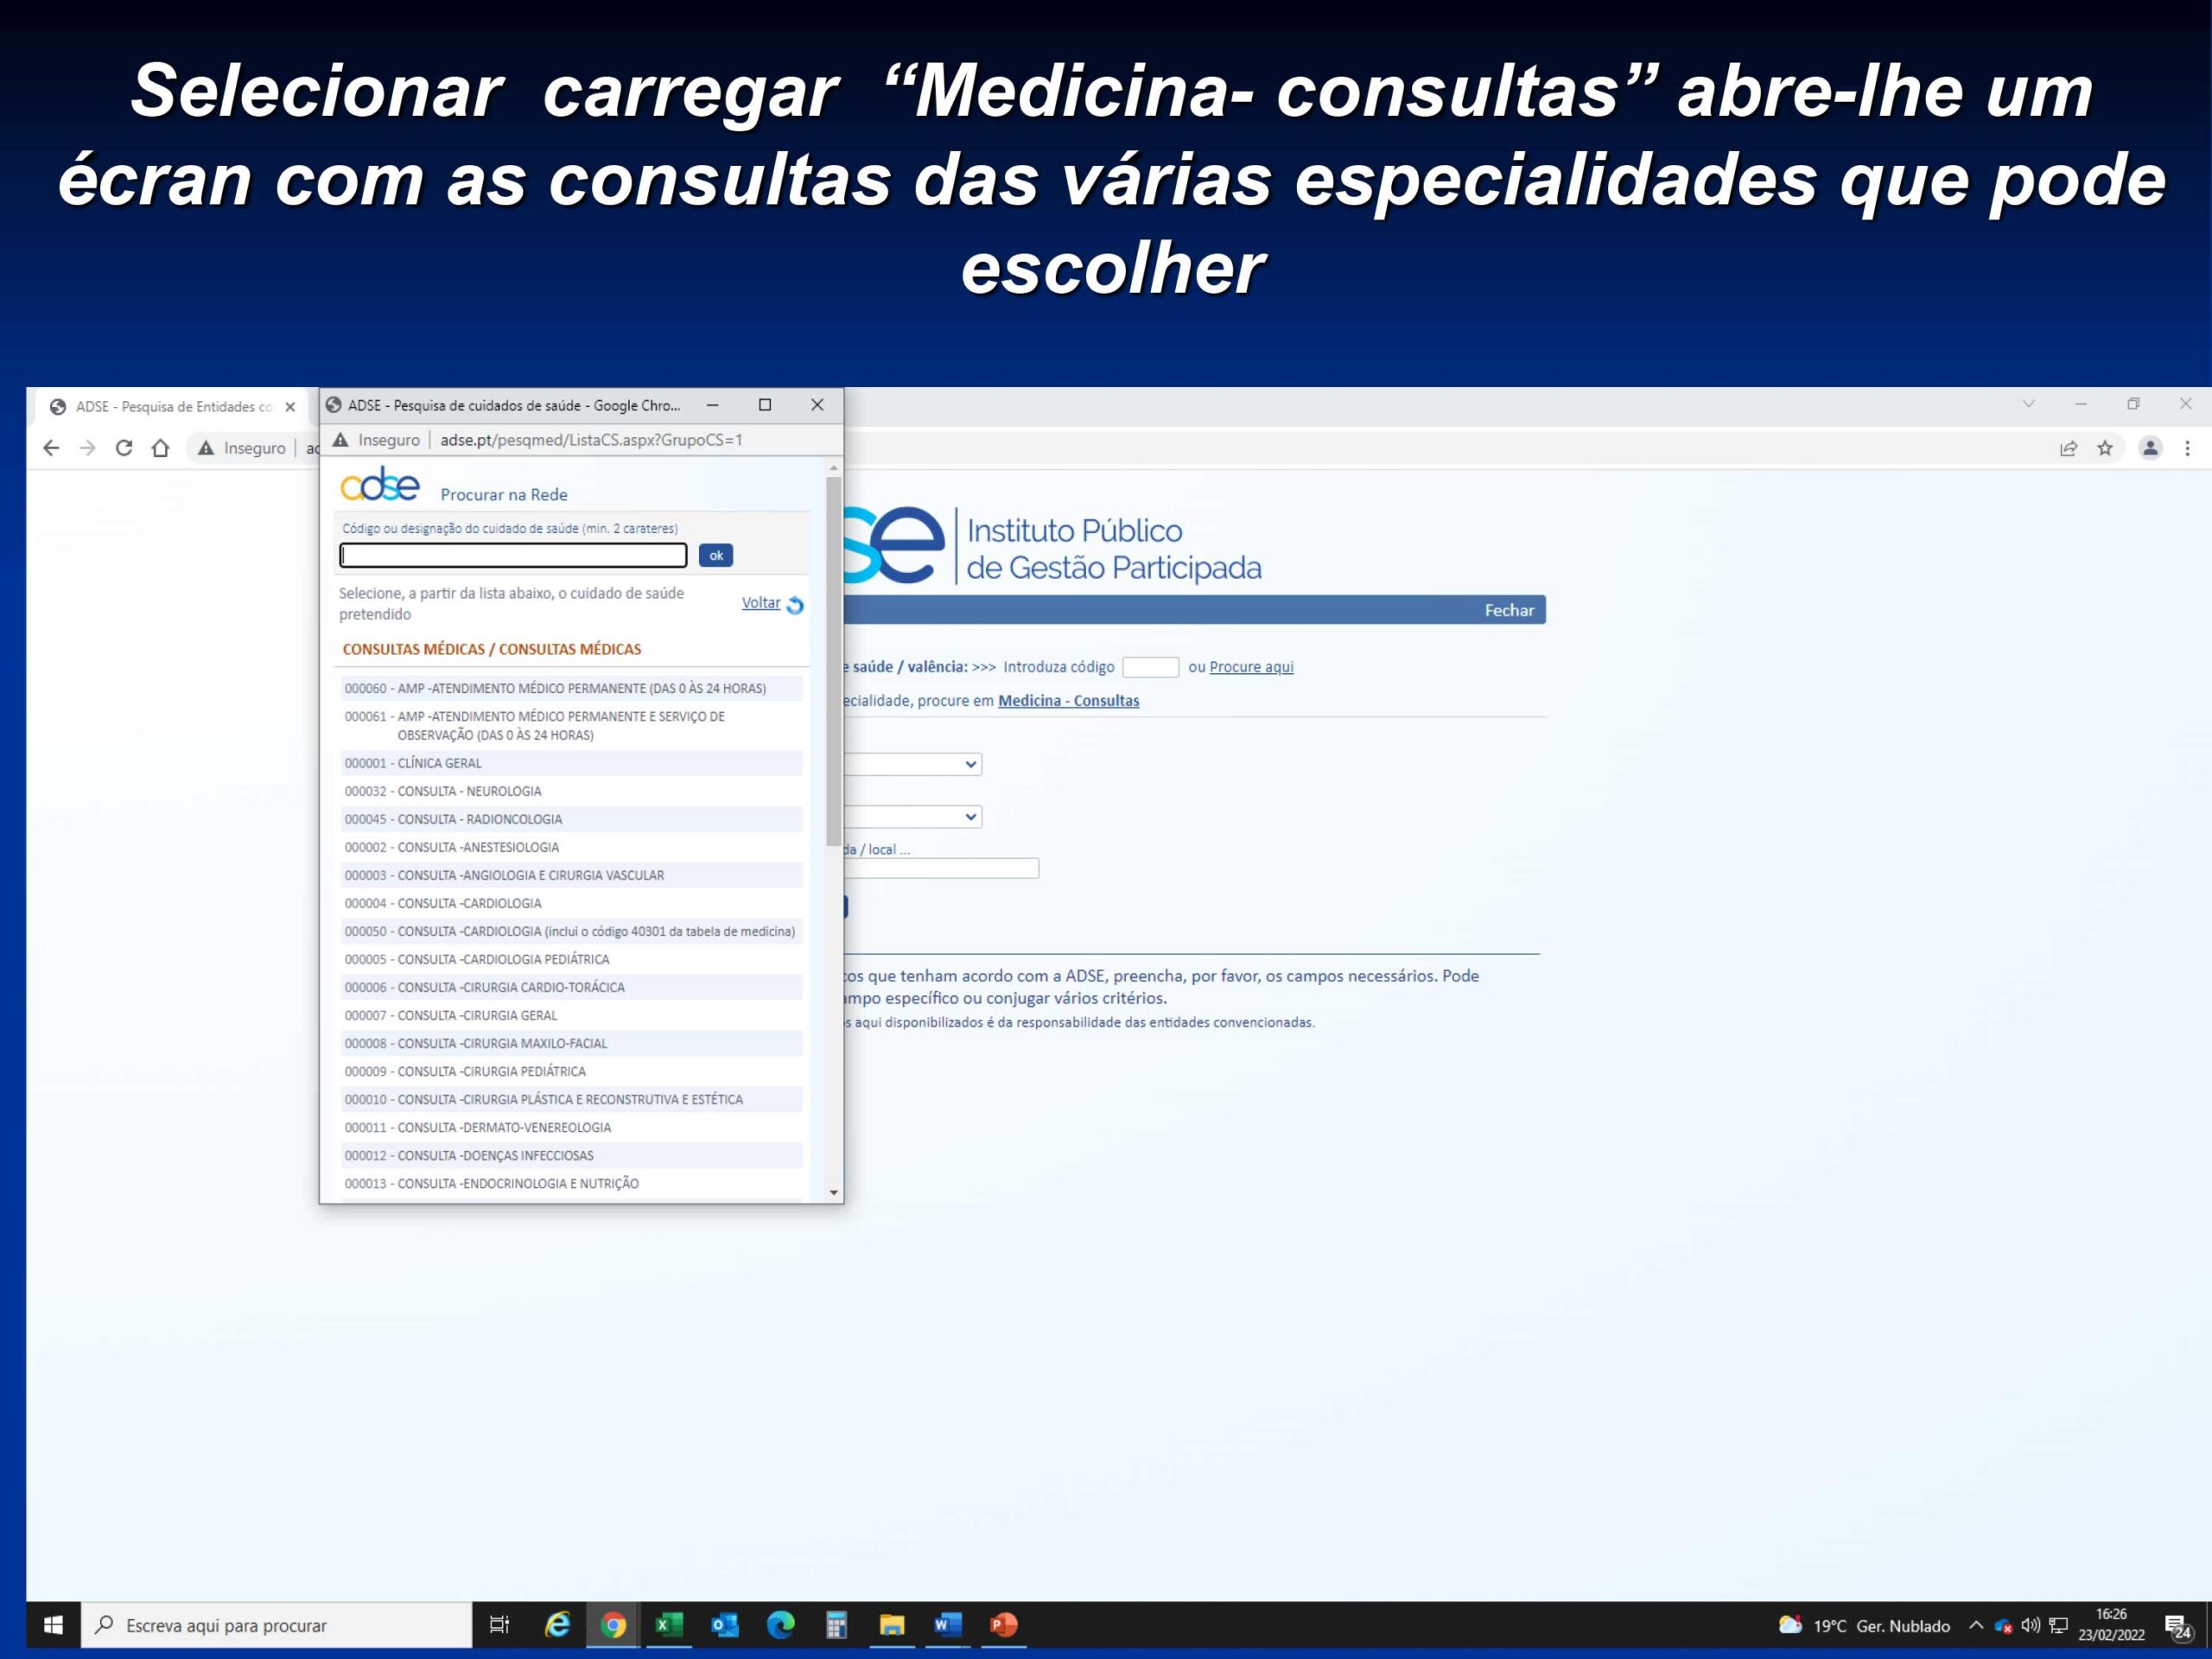The width and height of the screenshot is (2212, 1659).
Task: Open the weather widget in system tray
Action: [x=1864, y=1625]
